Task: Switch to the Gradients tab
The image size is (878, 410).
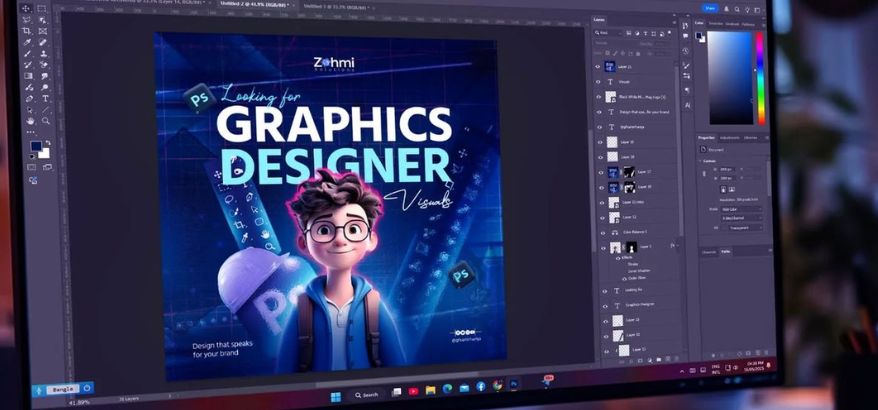Action: pos(732,24)
